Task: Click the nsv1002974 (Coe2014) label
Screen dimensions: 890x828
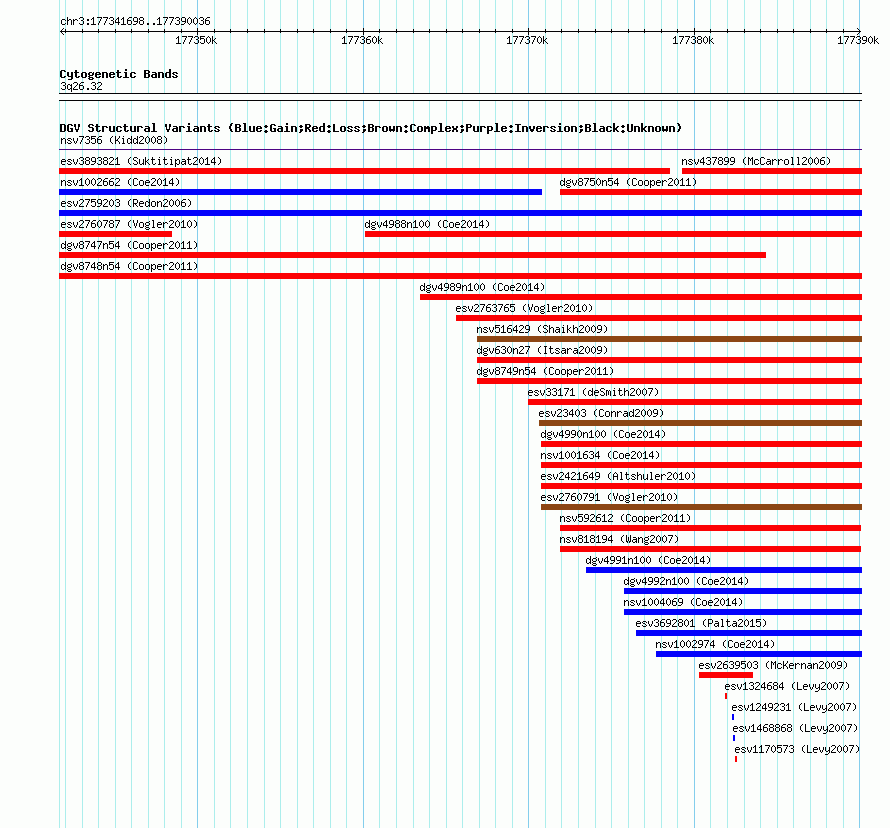Action: coord(715,644)
